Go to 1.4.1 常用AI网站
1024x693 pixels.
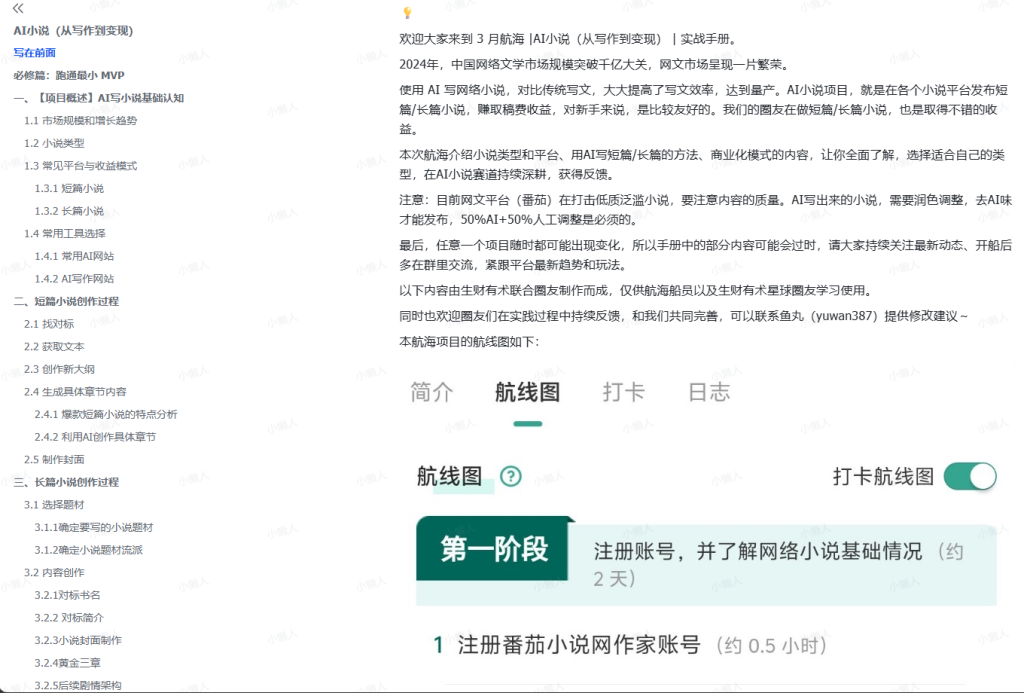click(x=74, y=256)
